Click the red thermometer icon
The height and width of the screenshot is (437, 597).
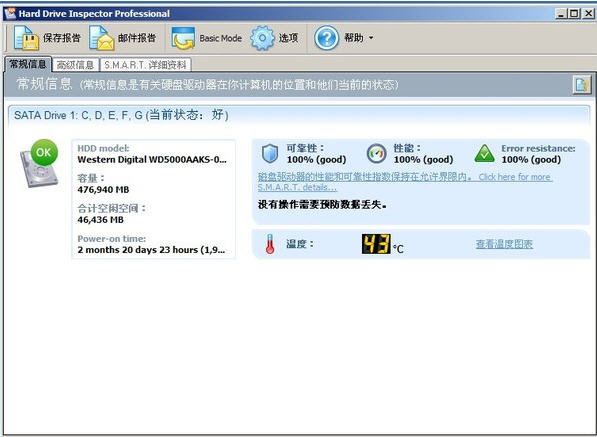270,244
